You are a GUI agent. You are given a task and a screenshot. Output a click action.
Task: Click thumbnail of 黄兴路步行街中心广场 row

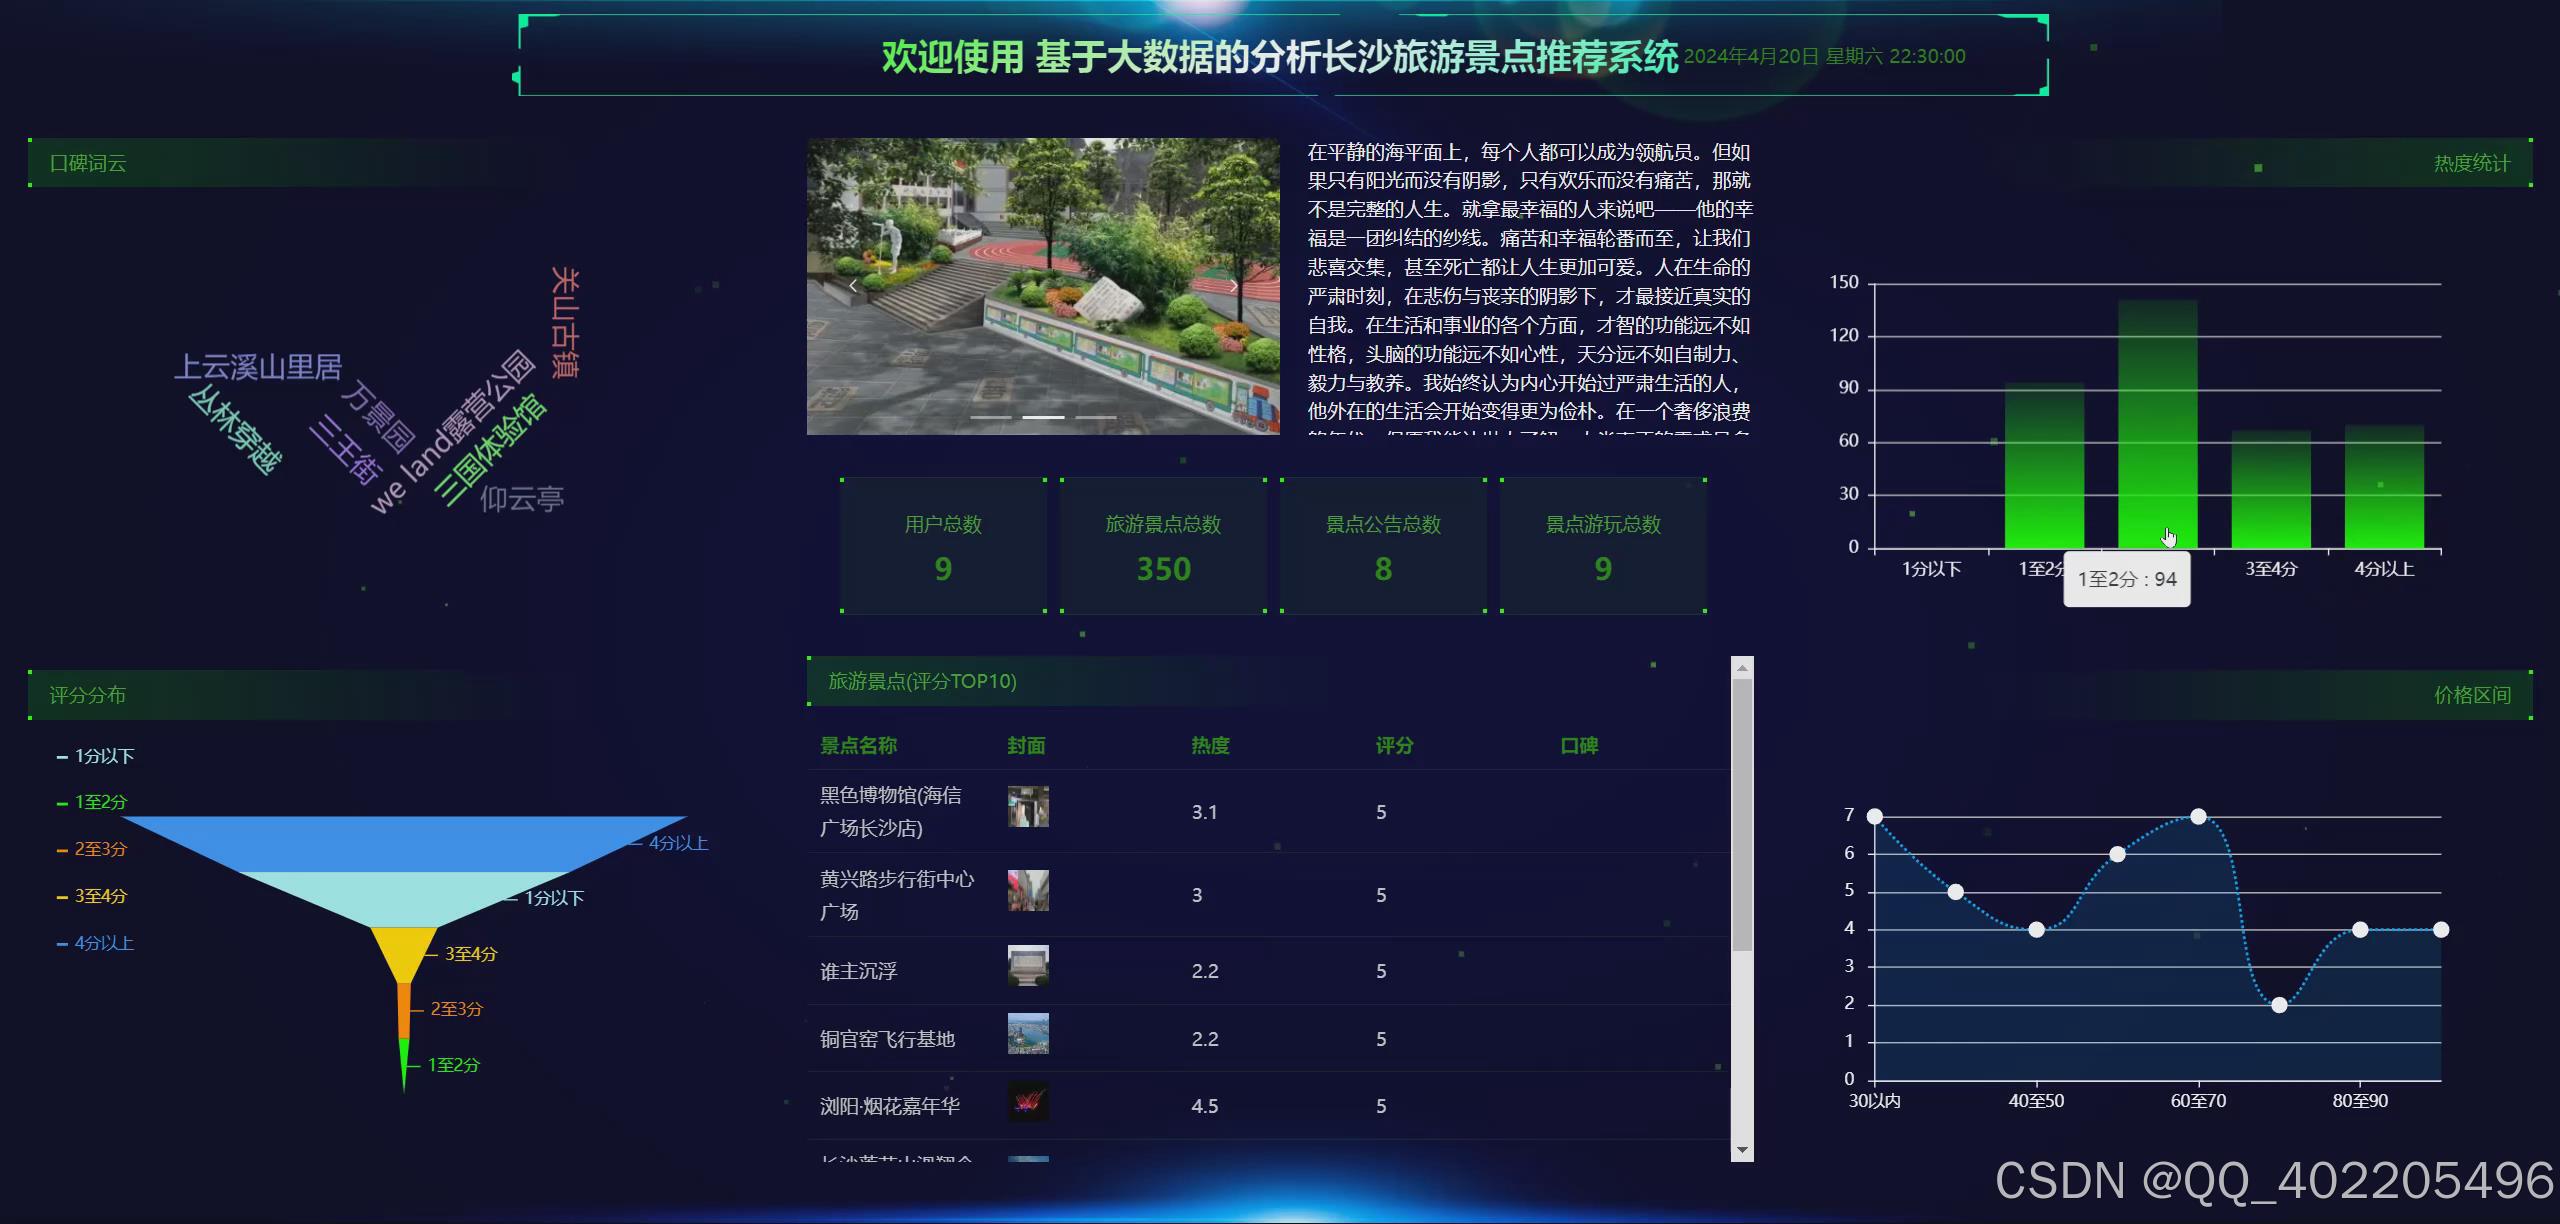click(x=1028, y=890)
